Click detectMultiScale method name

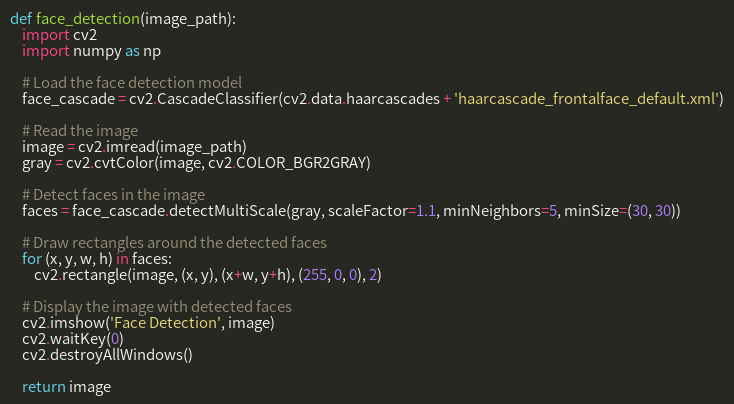pyautogui.click(x=228, y=211)
